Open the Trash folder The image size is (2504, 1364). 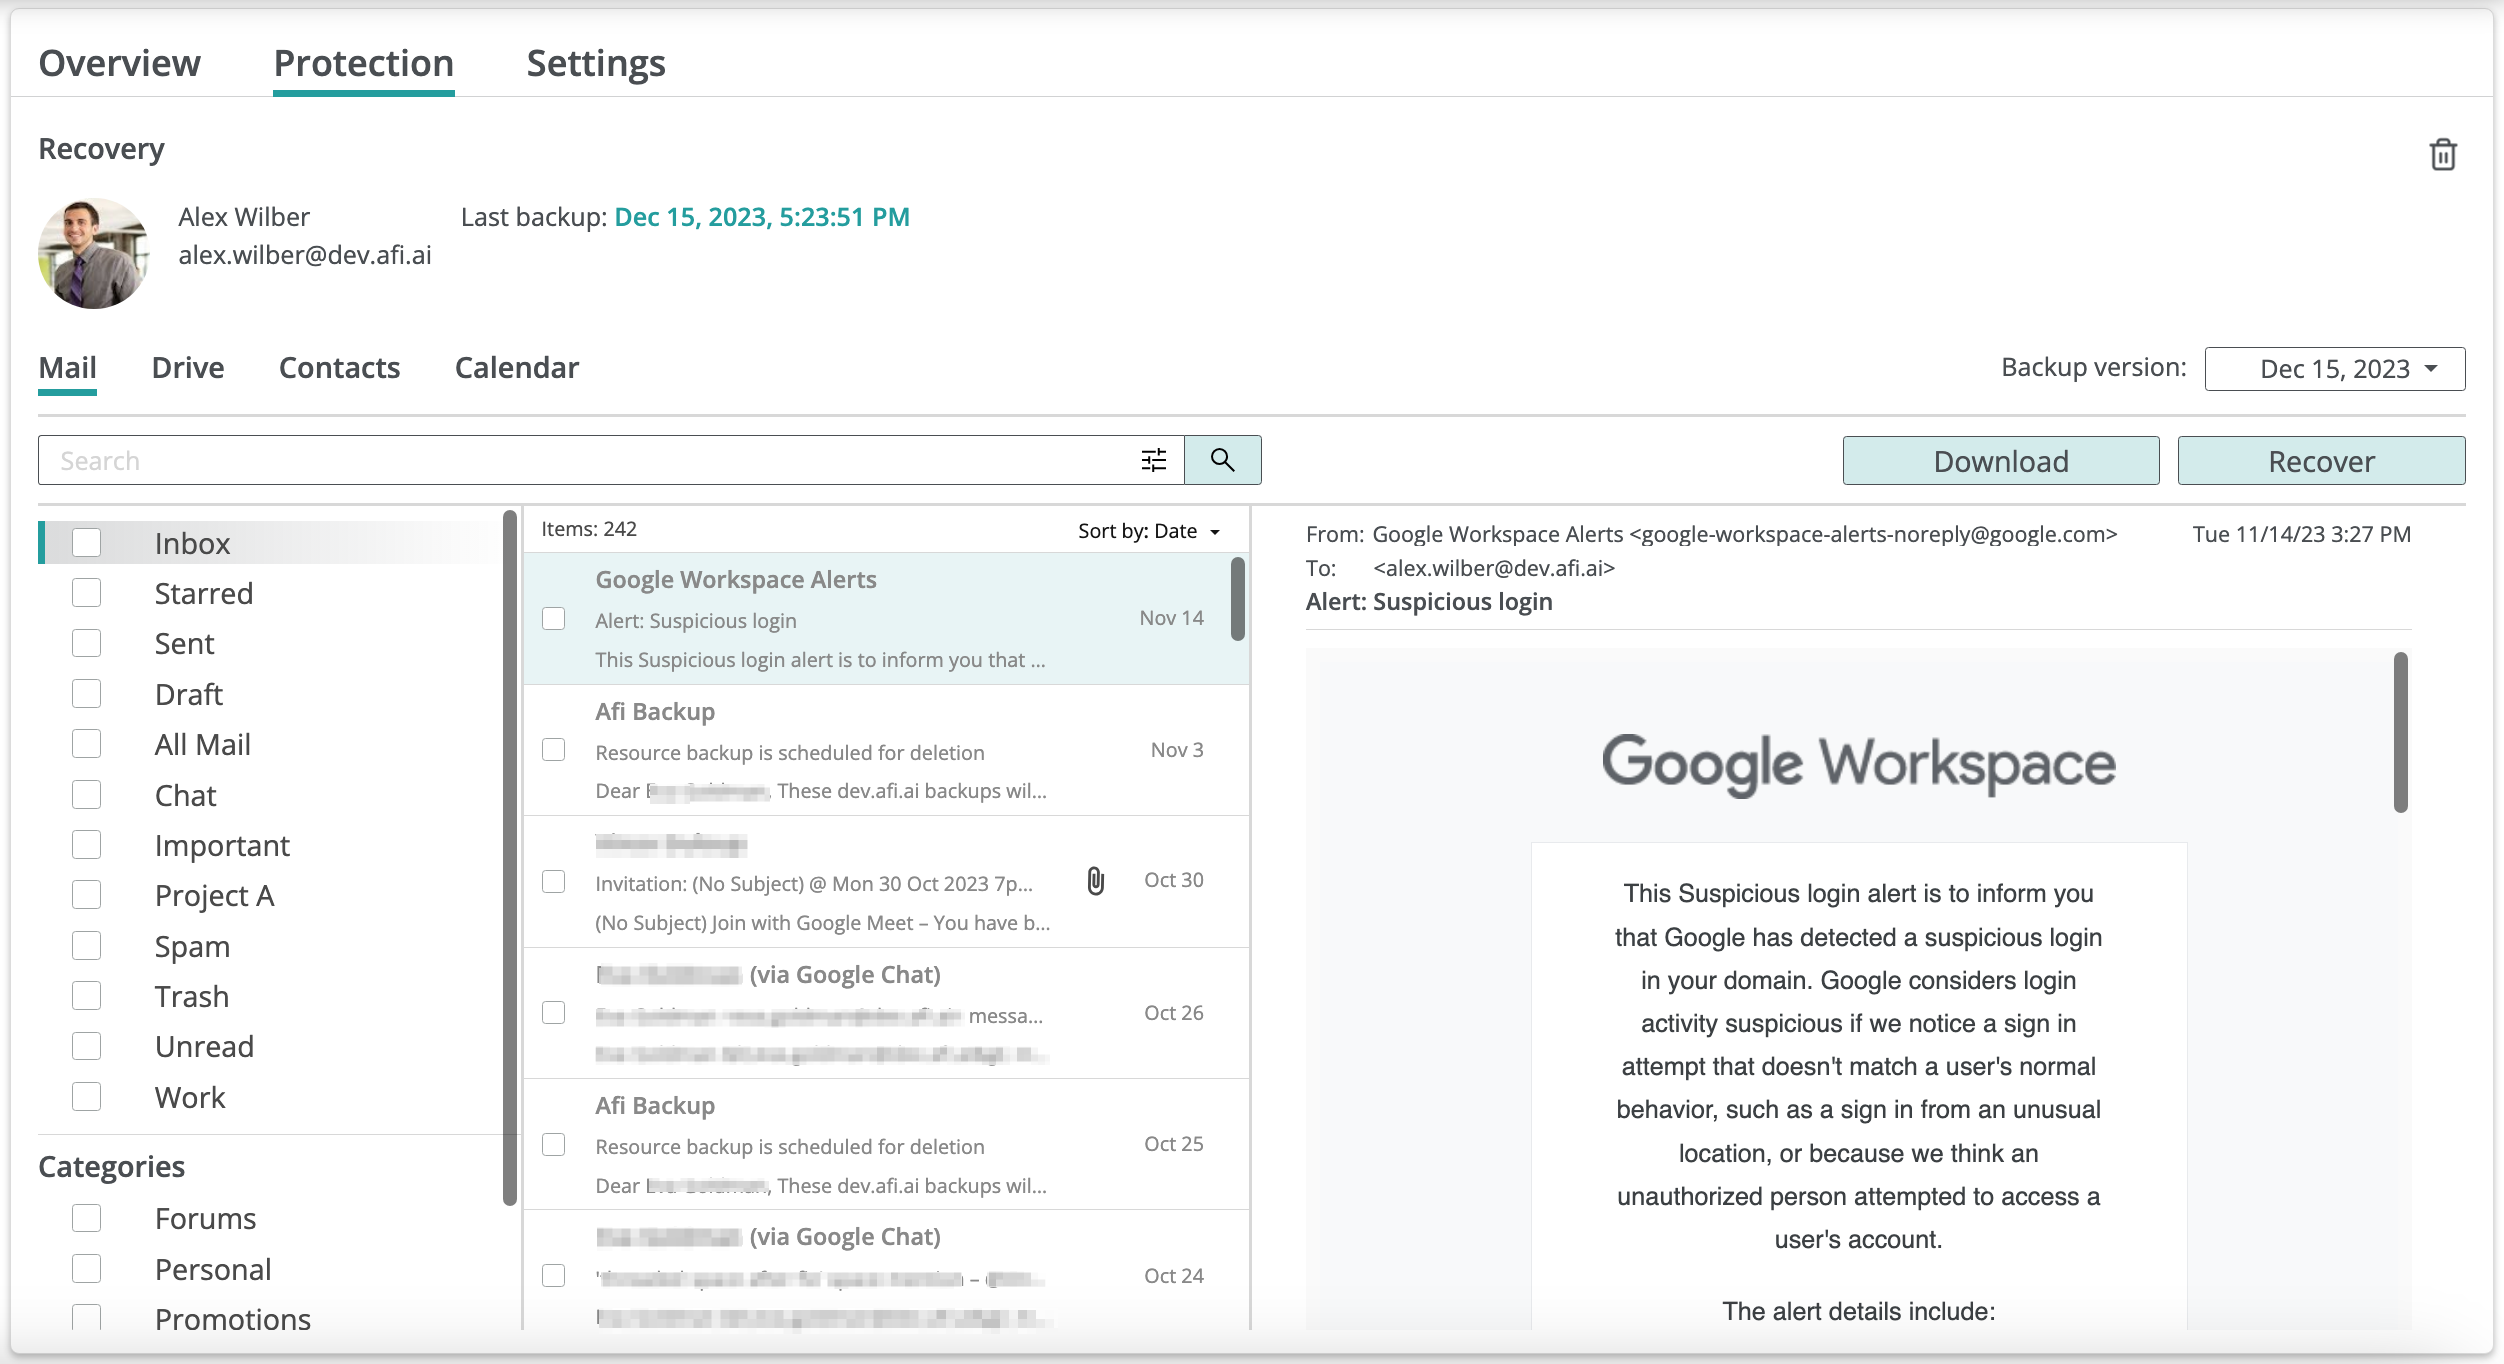[x=191, y=996]
